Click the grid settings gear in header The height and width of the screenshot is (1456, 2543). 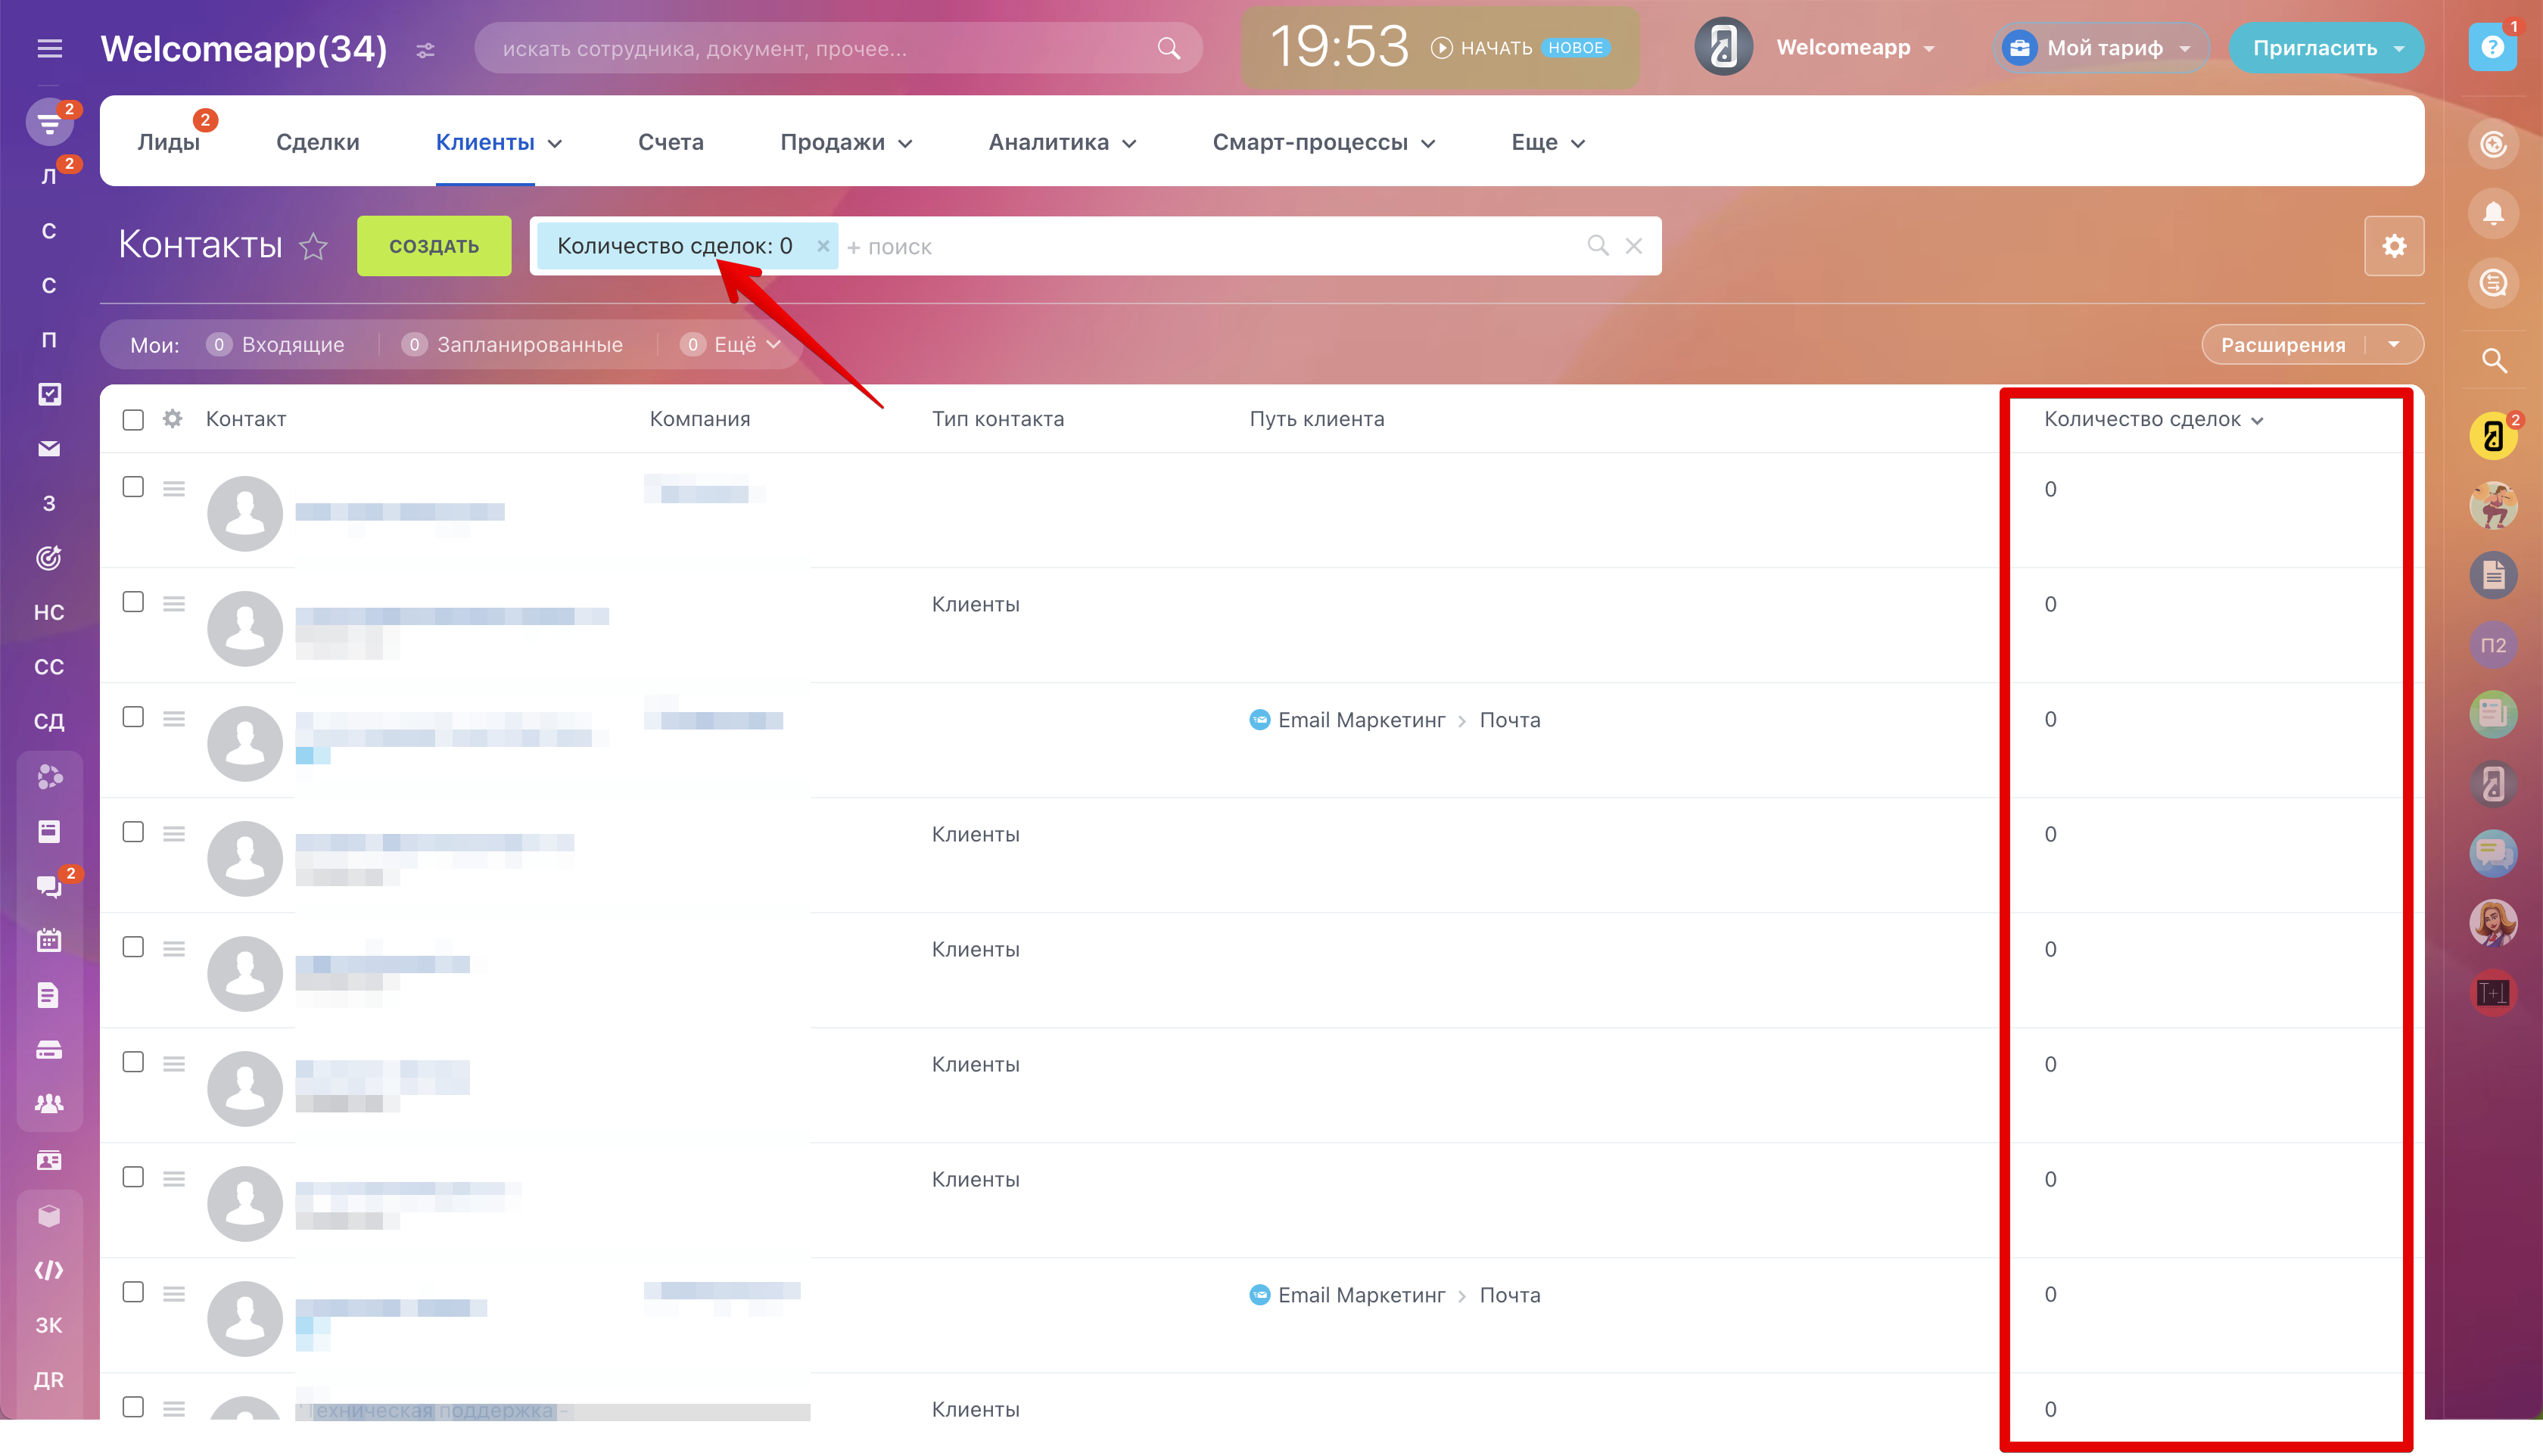pos(173,419)
